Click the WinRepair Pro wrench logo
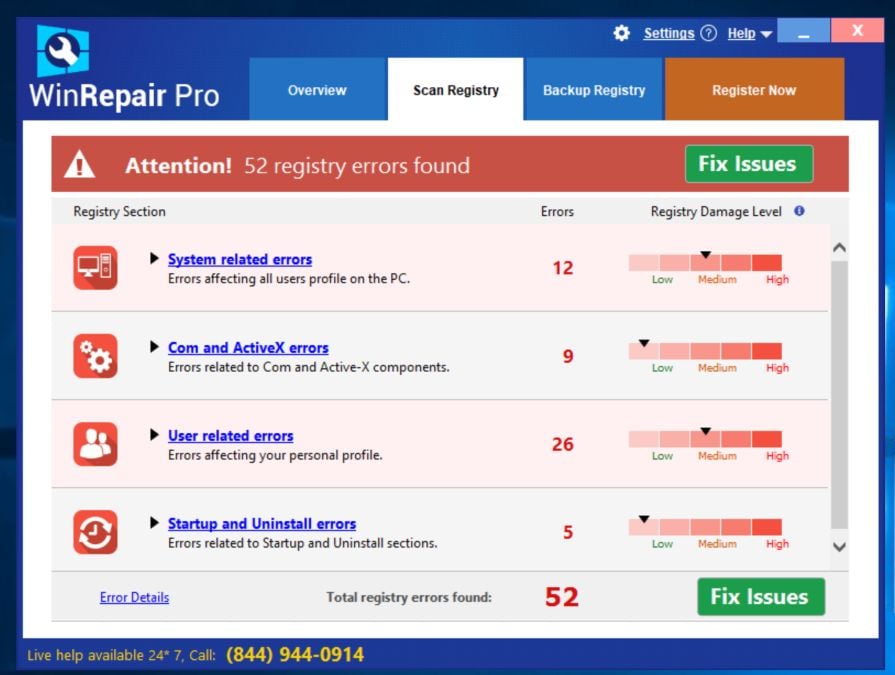Viewport: 895px width, 675px height. [63, 51]
